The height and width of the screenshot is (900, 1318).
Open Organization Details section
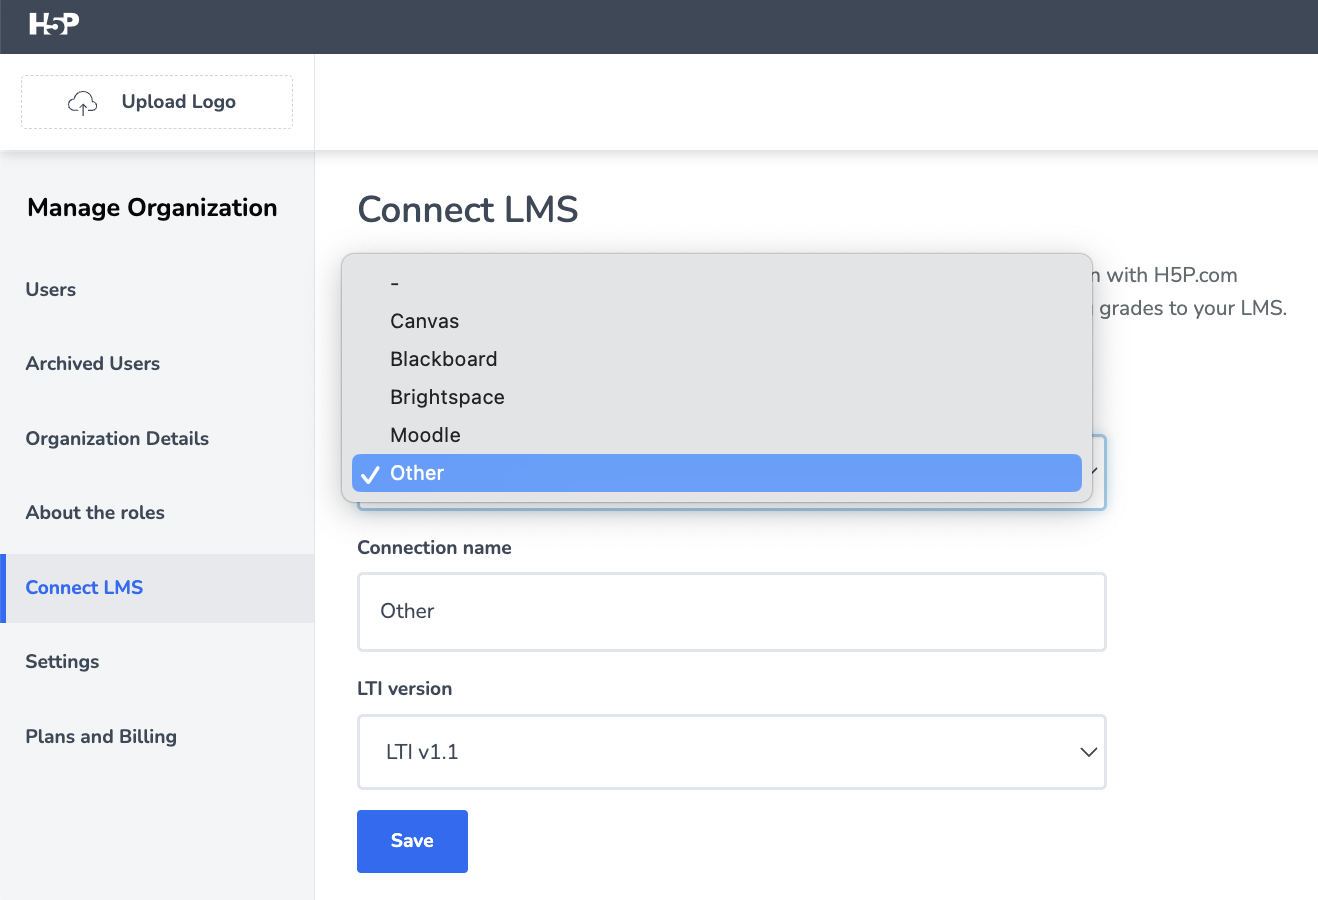pyautogui.click(x=117, y=438)
